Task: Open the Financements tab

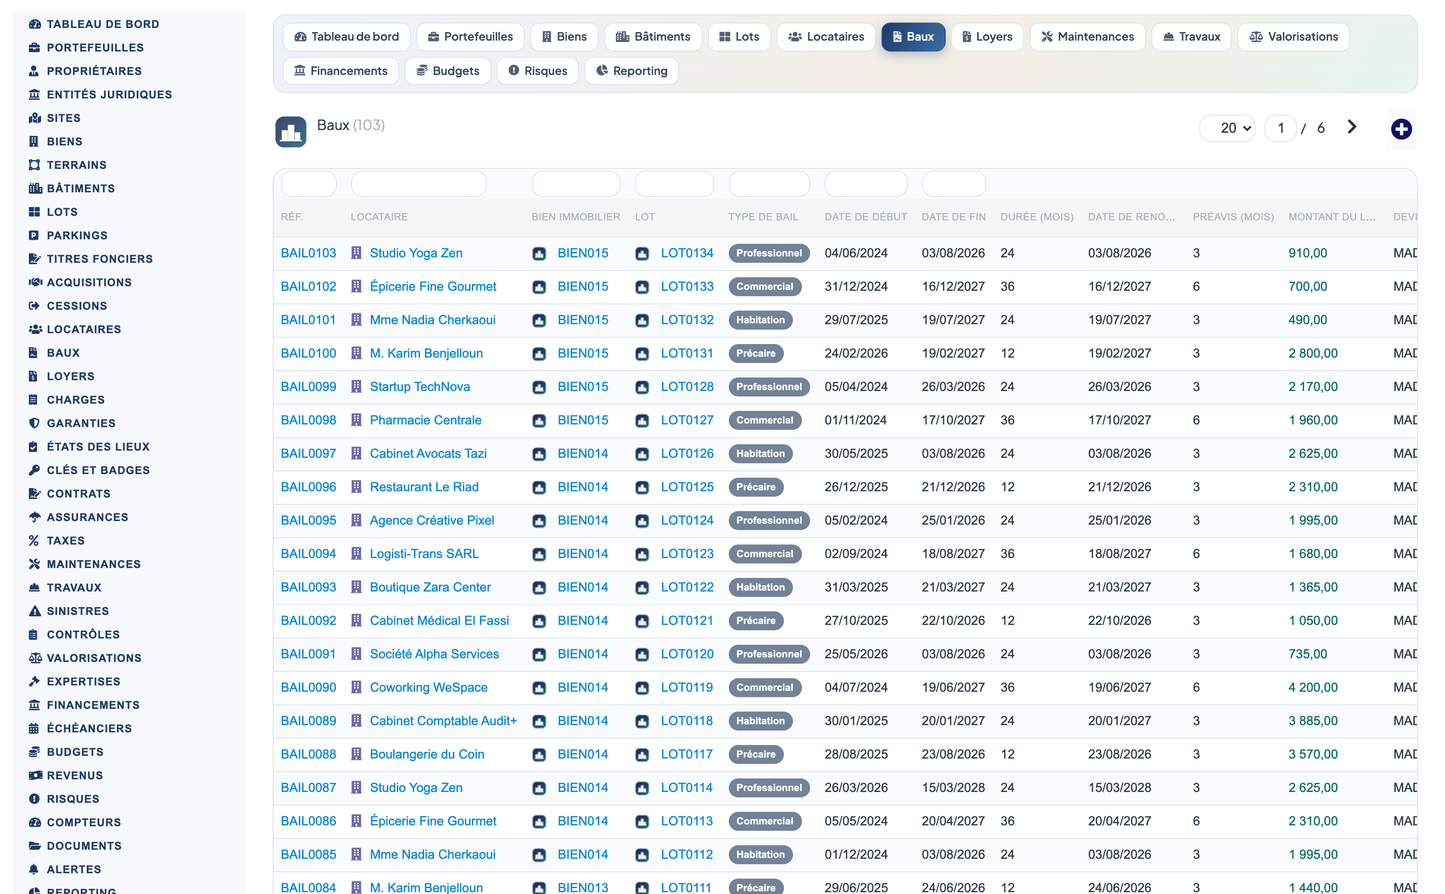Action: [x=341, y=71]
